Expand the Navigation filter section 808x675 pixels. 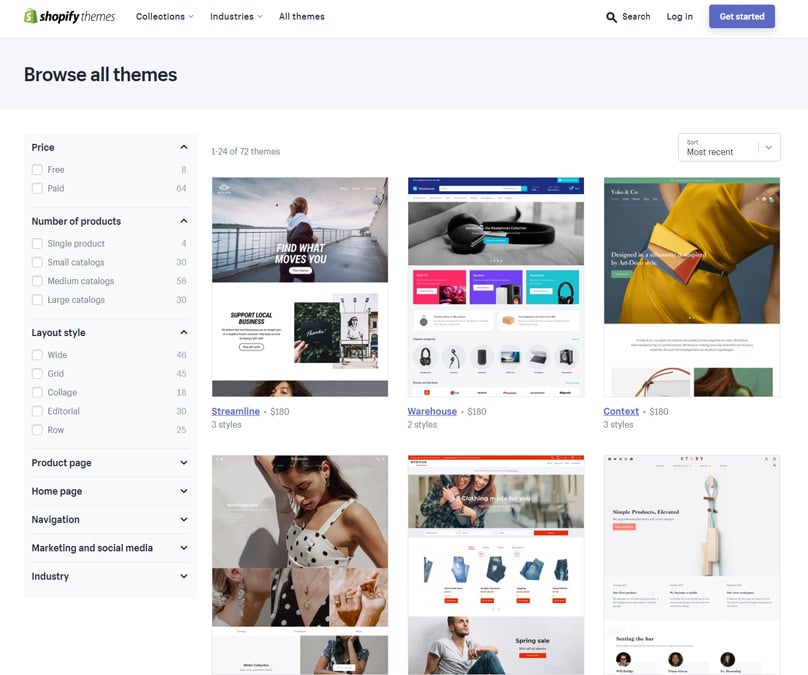184,519
